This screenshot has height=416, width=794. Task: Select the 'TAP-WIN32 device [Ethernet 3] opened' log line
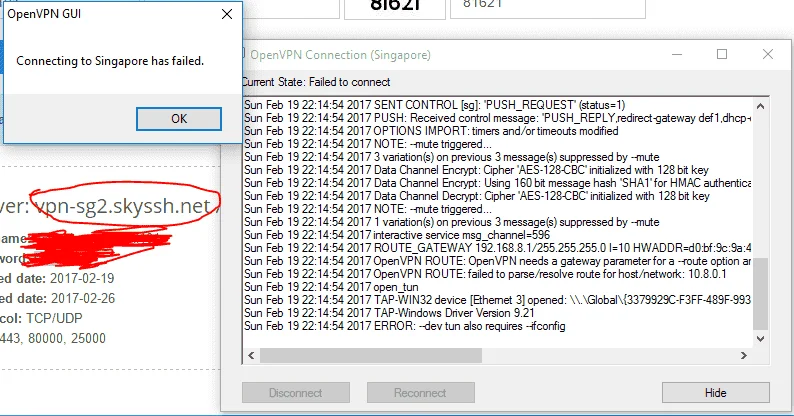(497, 300)
